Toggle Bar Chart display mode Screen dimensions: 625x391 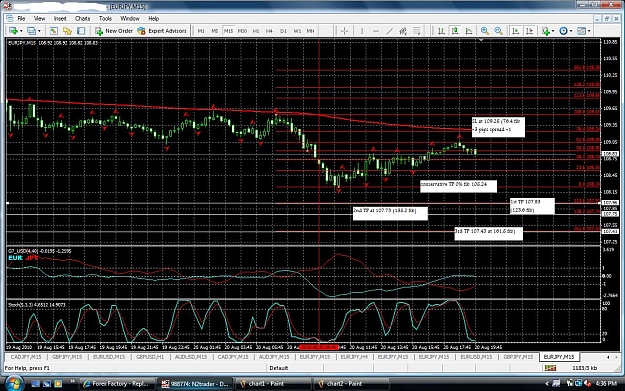441,31
